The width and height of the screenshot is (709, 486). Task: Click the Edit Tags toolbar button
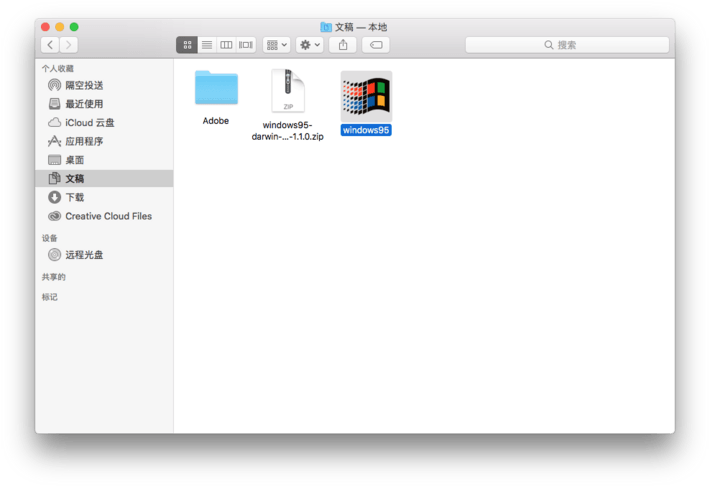coord(376,45)
